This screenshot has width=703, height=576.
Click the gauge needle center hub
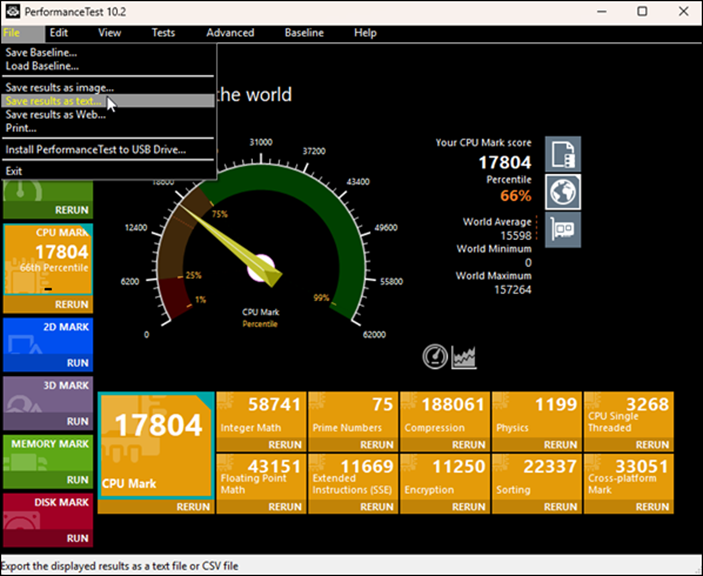point(261,268)
